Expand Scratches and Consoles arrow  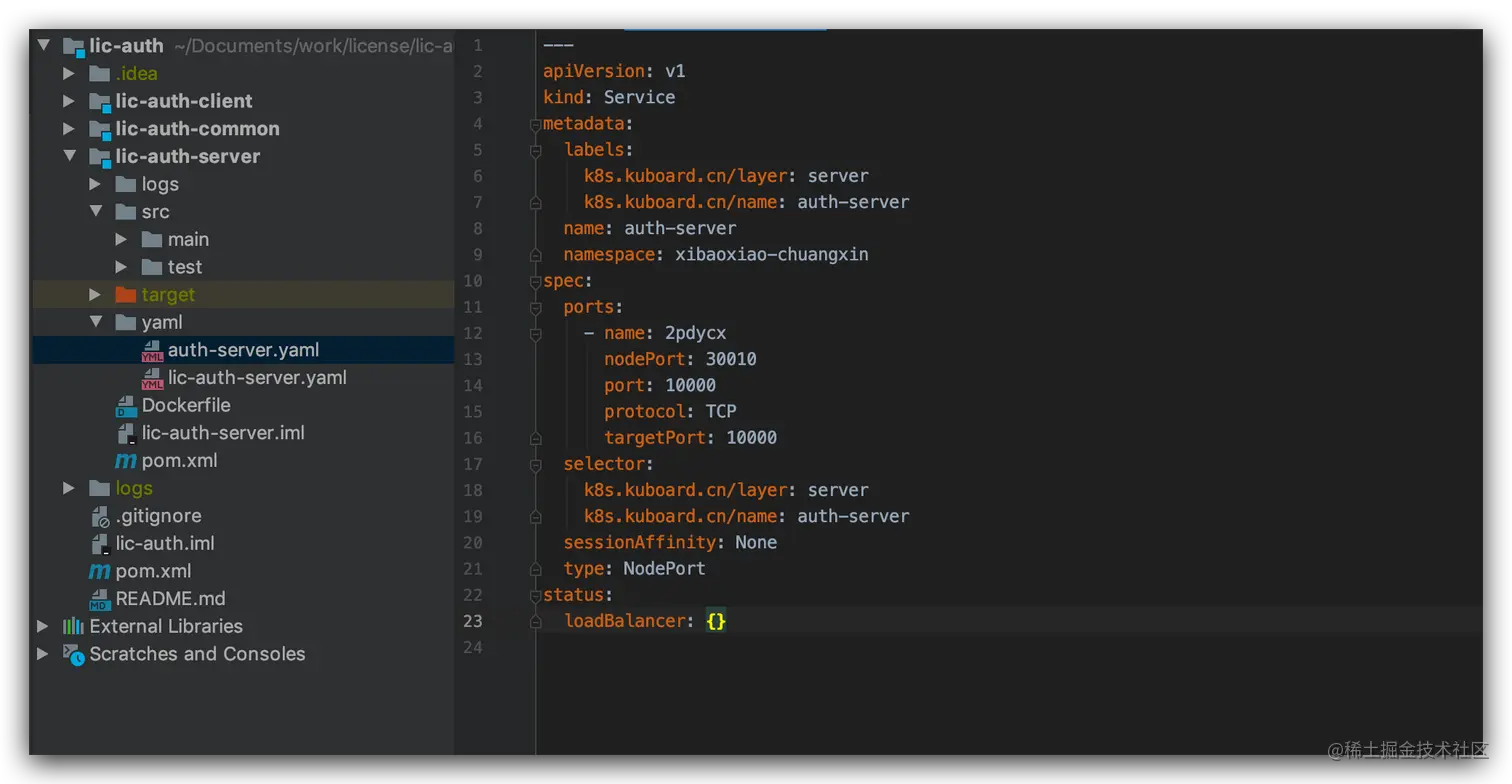coord(43,654)
